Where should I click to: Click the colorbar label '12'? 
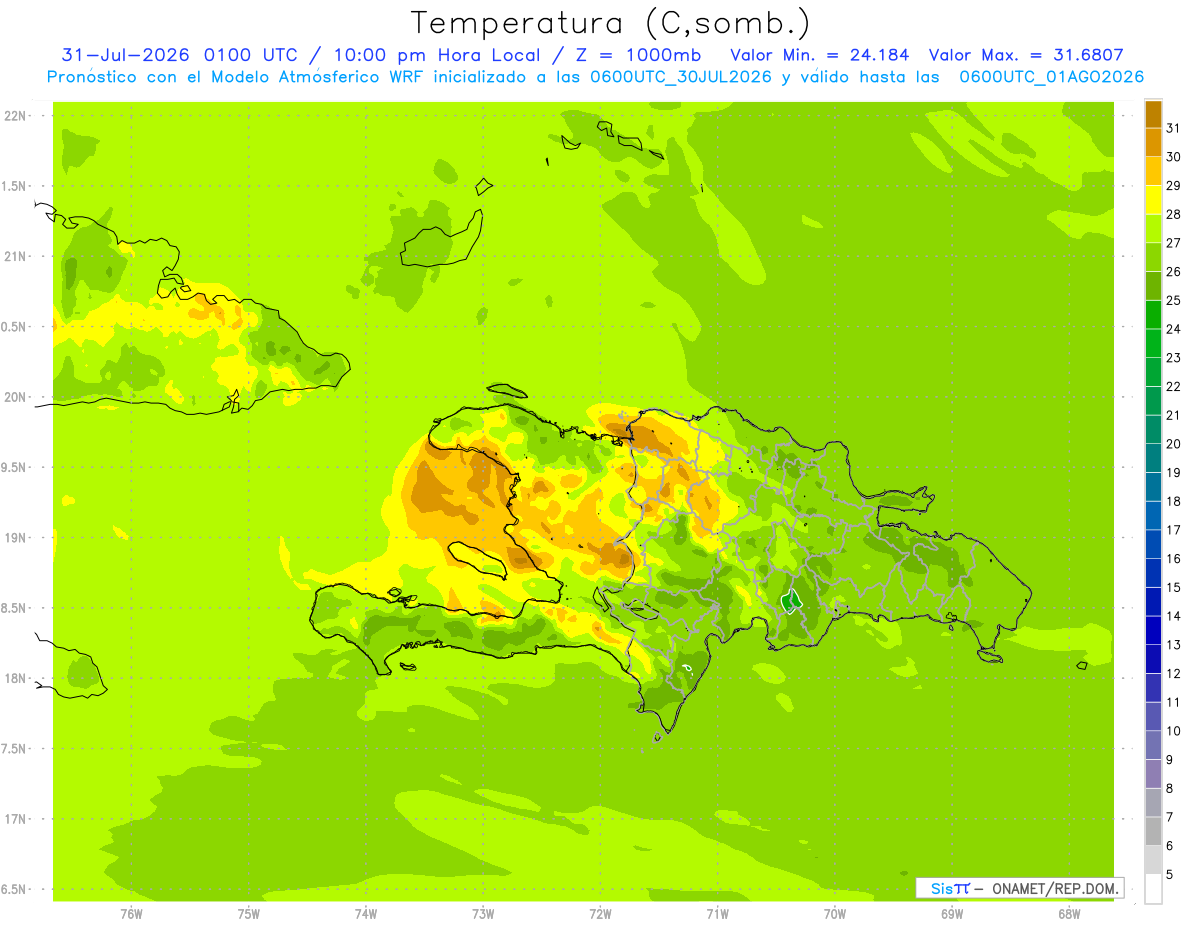[1174, 673]
